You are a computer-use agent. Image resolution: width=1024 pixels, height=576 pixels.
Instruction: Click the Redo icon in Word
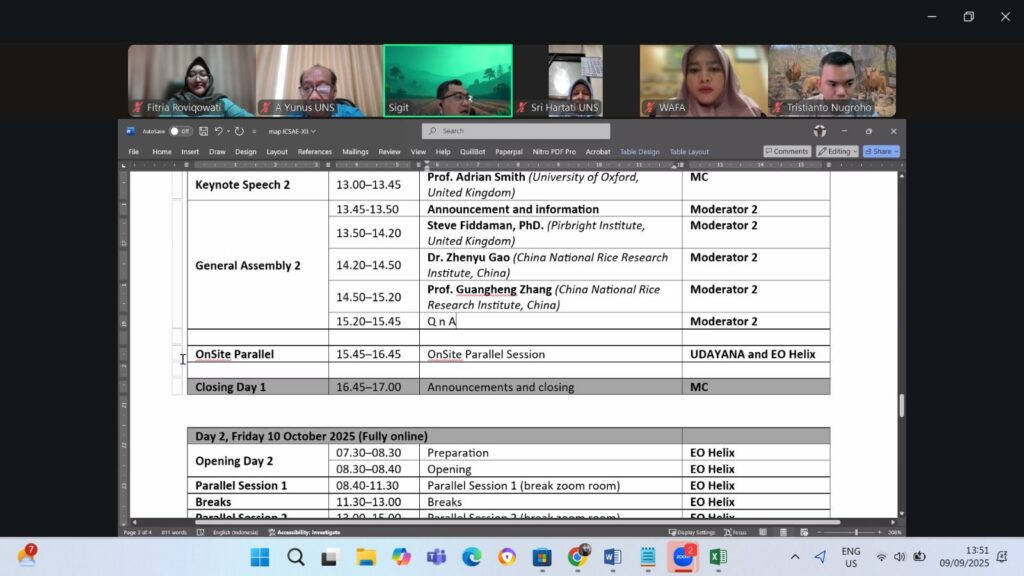coord(240,131)
